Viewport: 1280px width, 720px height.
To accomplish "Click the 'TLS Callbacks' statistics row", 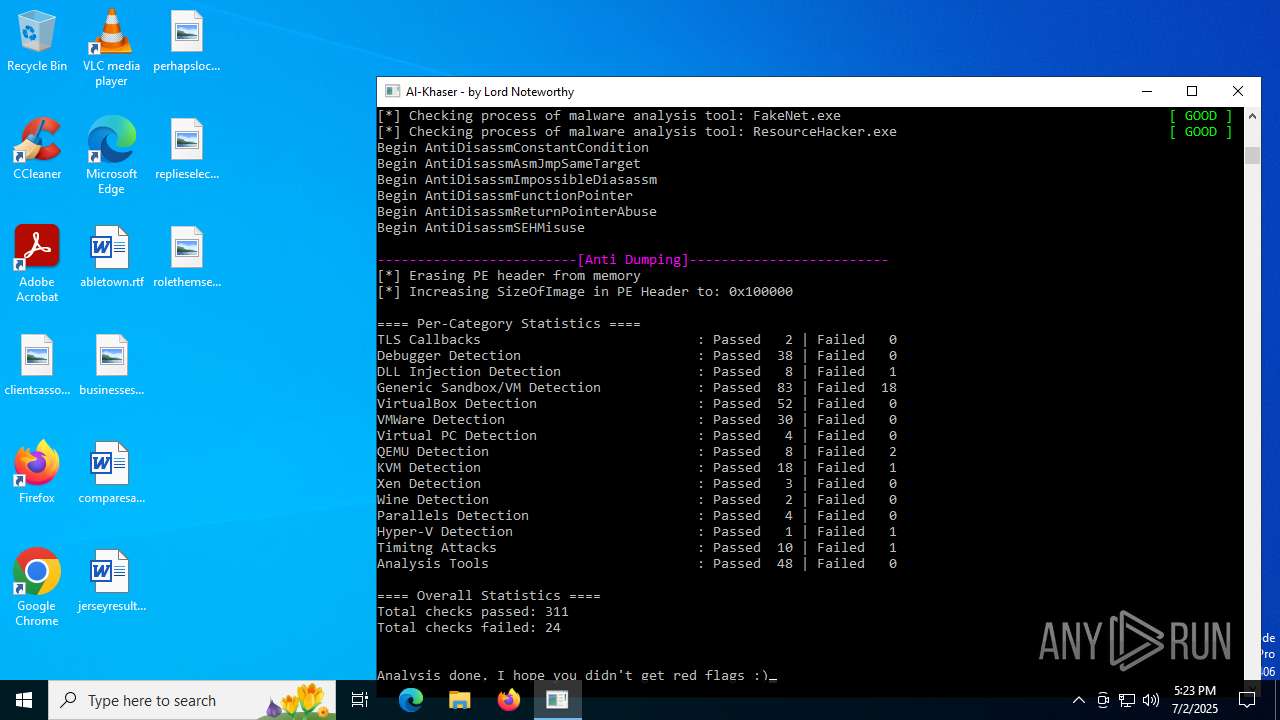I will pyautogui.click(x=637, y=340).
